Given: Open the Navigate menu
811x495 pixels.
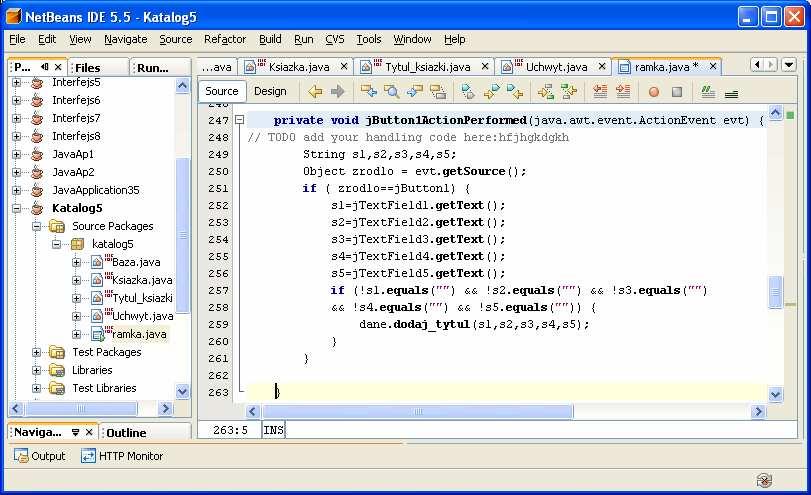Looking at the screenshot, I should pyautogui.click(x=125, y=39).
